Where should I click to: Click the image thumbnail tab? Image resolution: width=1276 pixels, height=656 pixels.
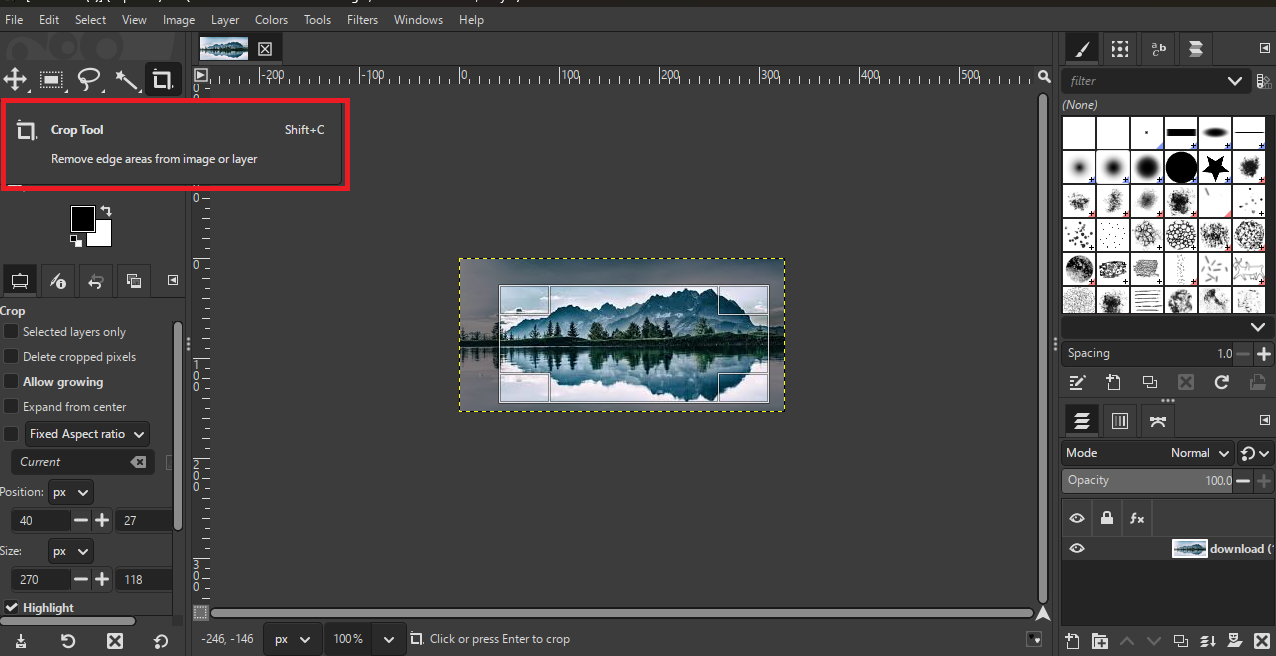pos(224,48)
